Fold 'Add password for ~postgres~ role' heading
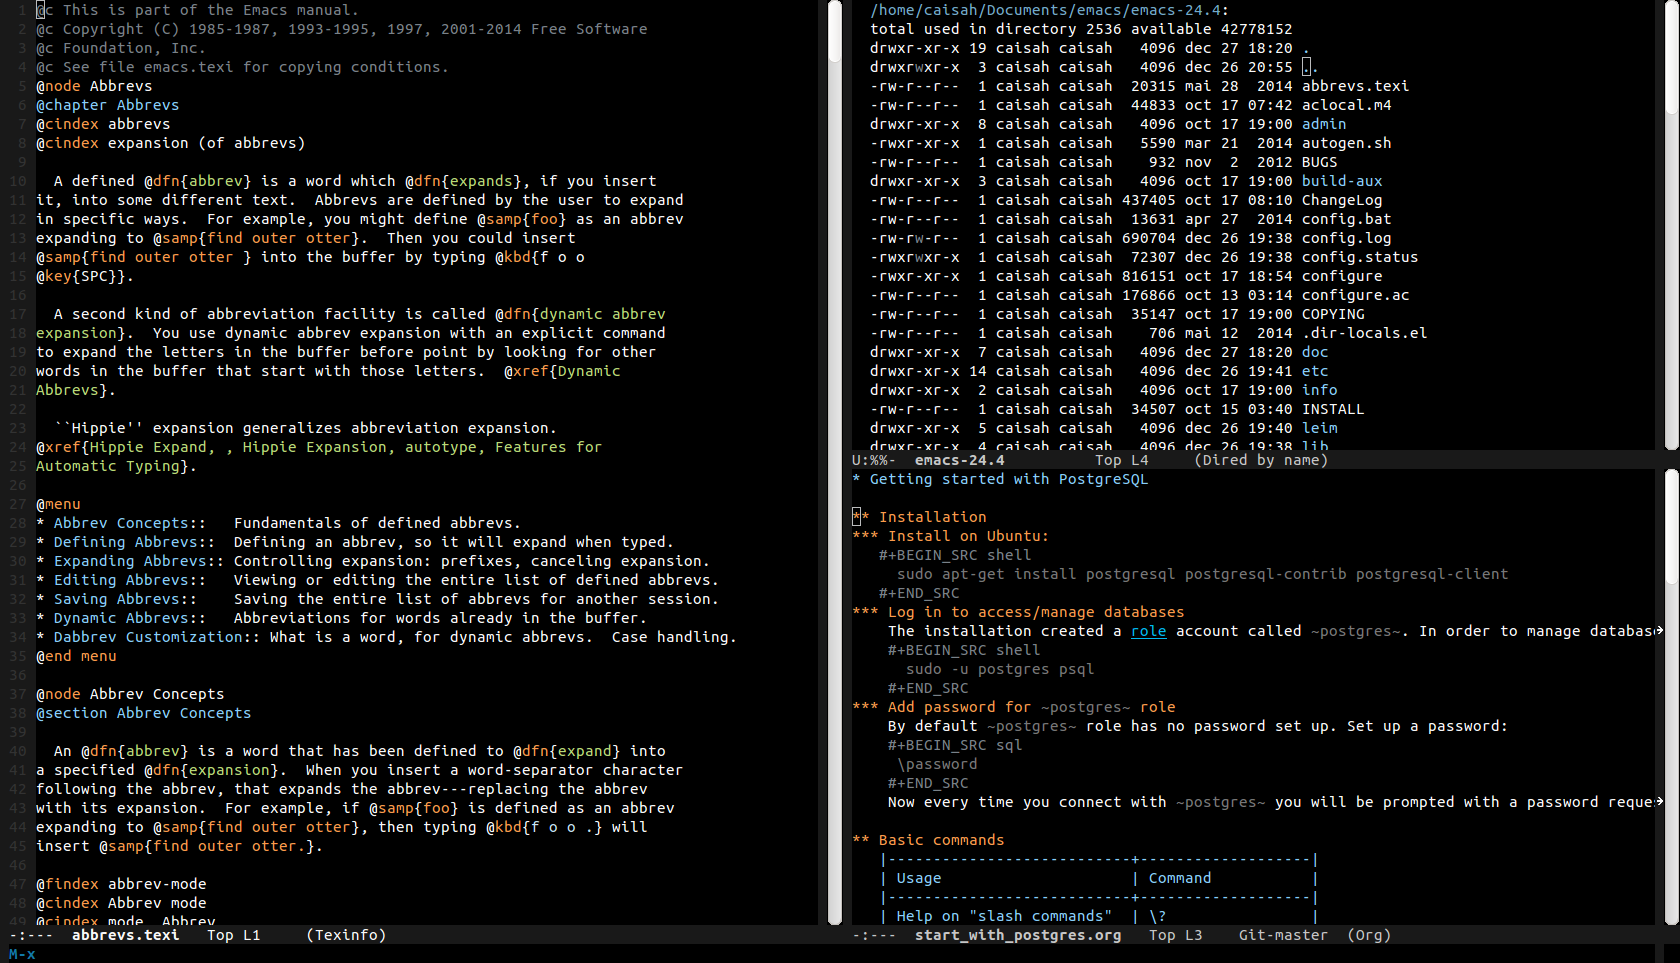1680x963 pixels. coord(1013,707)
